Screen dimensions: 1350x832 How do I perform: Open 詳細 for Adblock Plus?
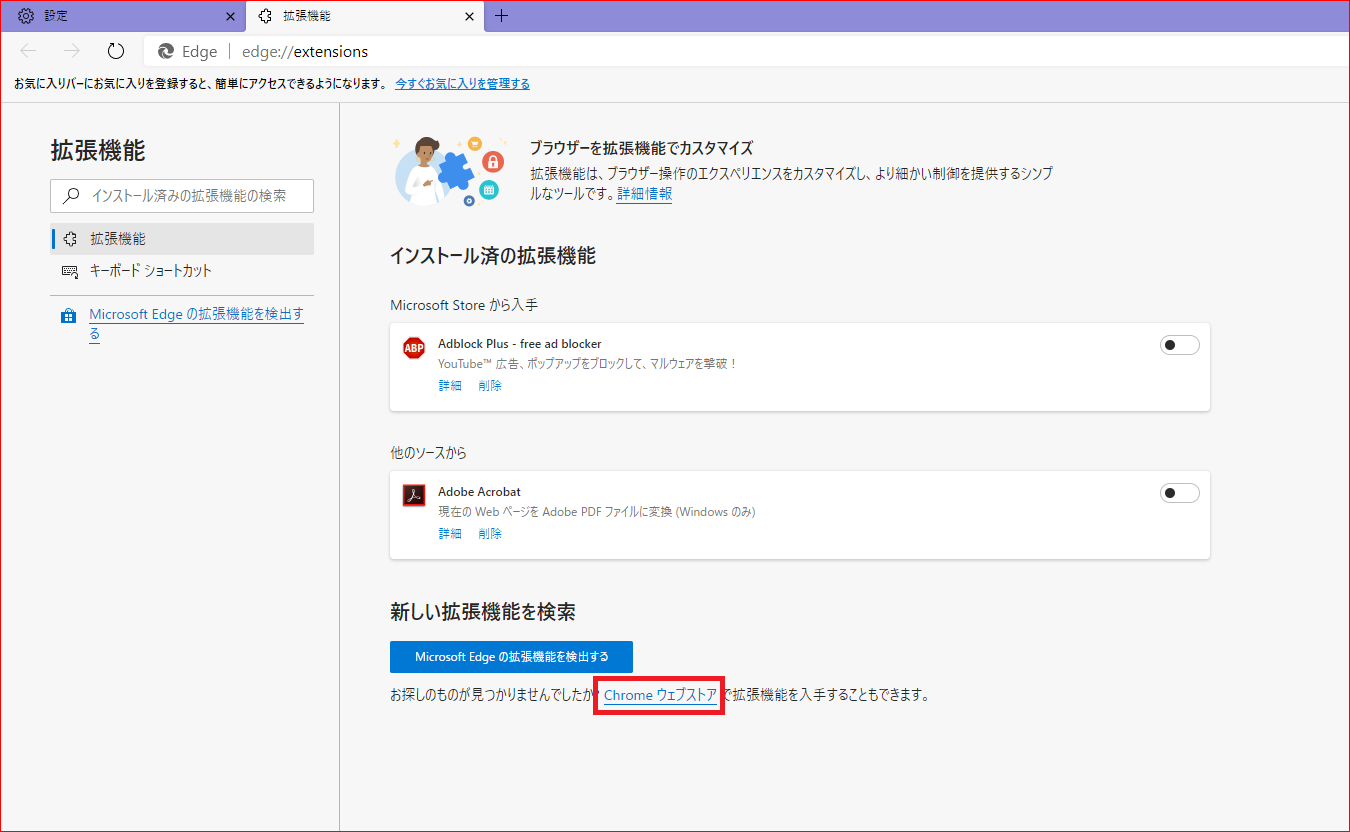pos(450,386)
